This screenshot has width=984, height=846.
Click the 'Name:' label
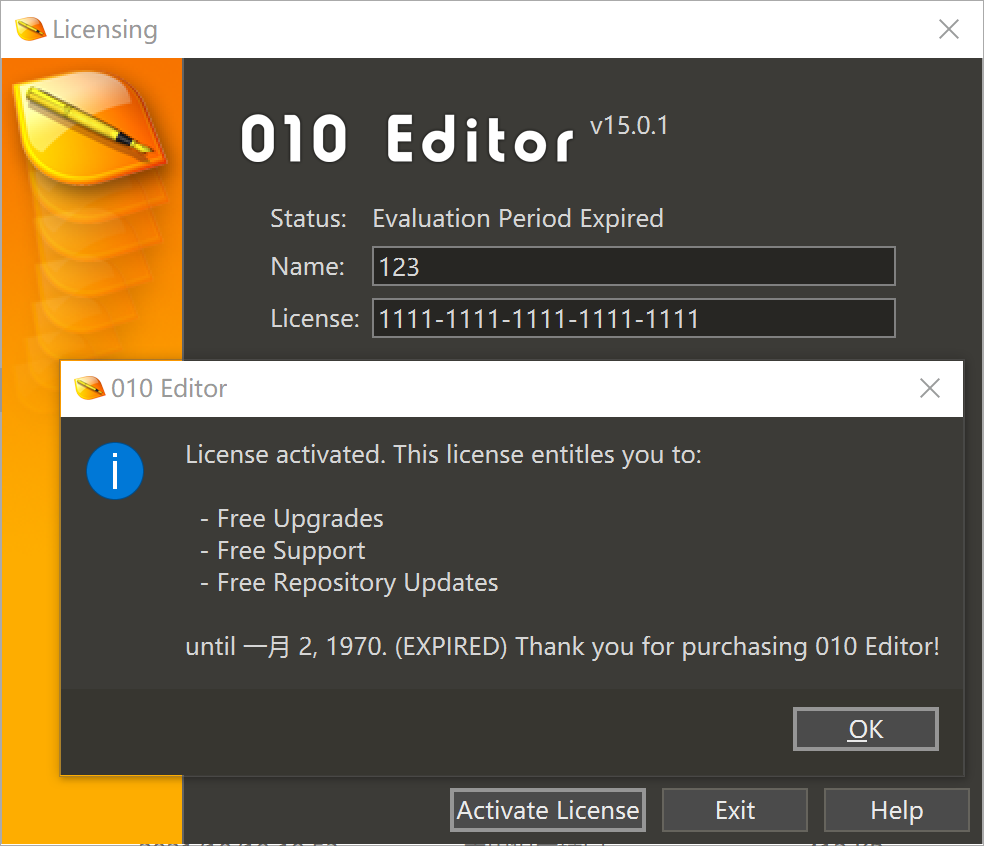308,267
